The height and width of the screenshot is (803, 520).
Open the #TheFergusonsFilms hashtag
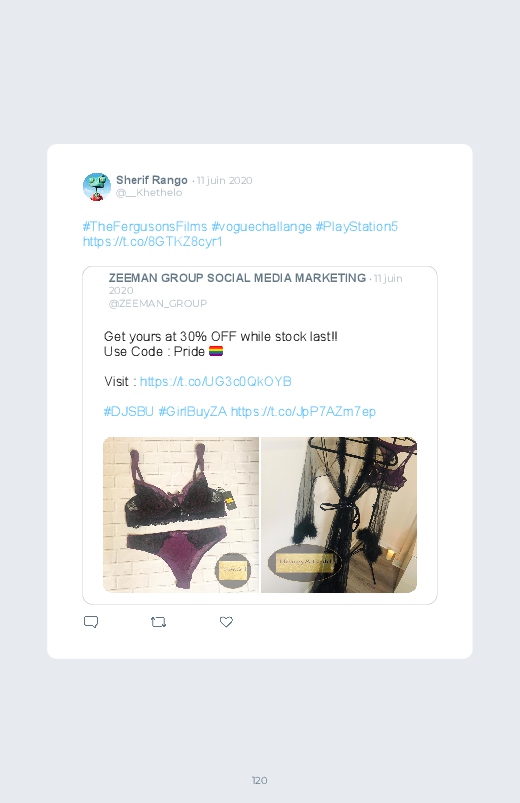click(x=145, y=226)
